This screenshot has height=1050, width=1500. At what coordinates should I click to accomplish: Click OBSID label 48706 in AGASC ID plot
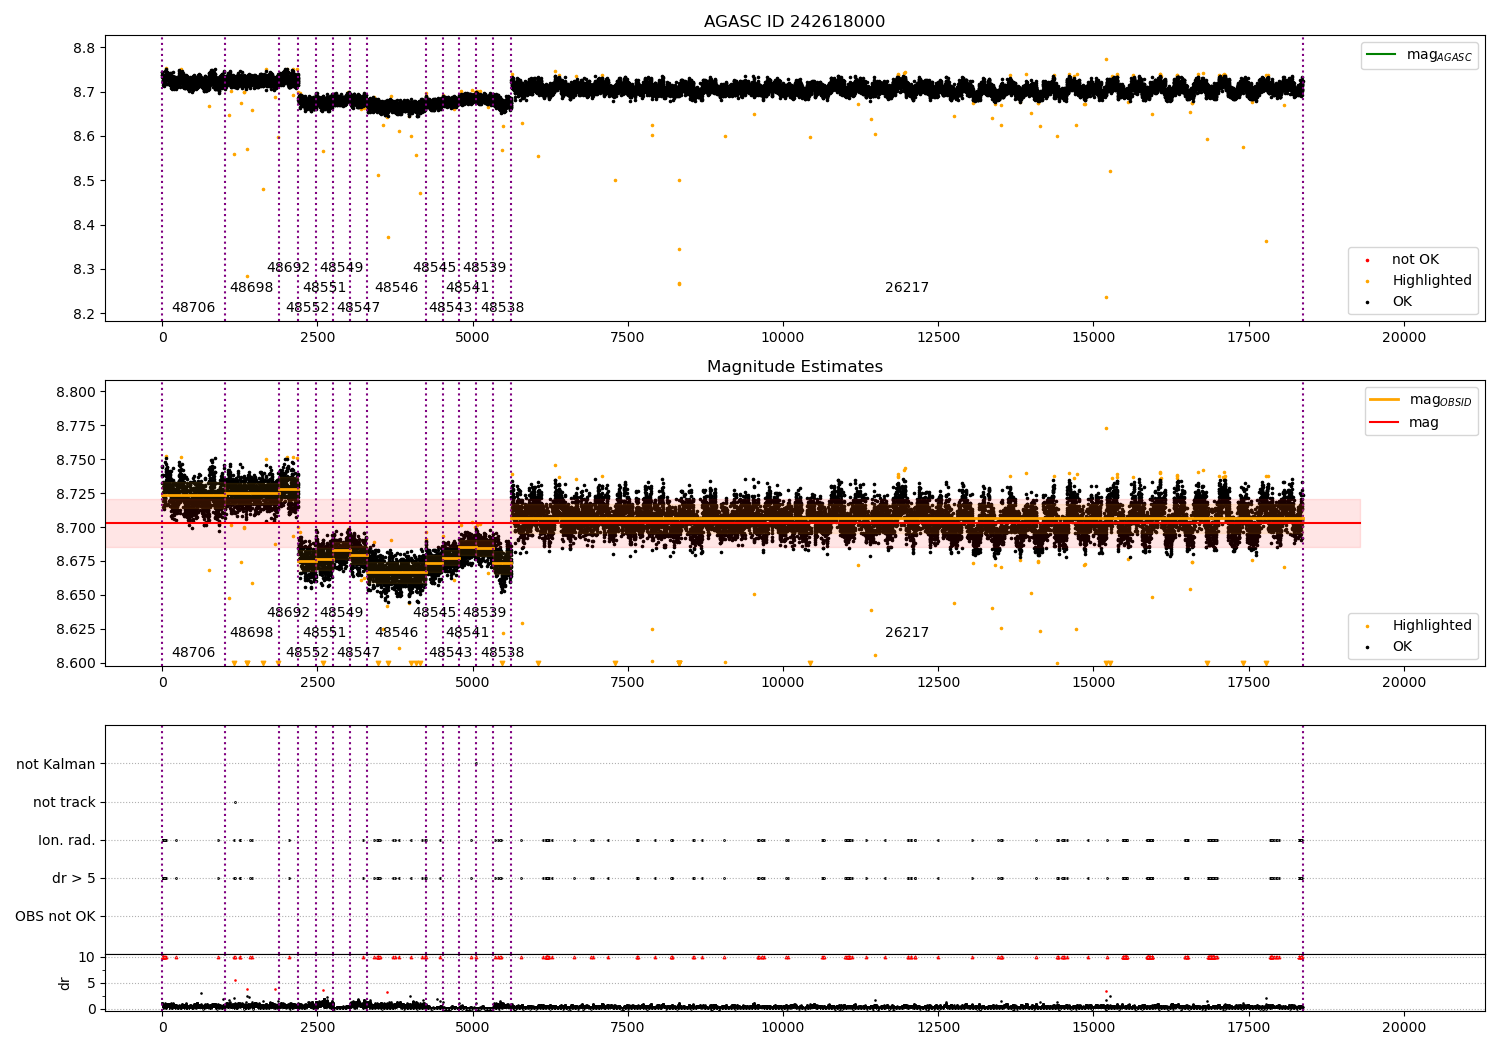pos(193,308)
